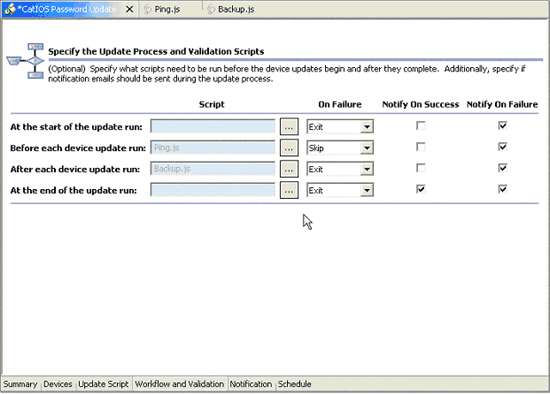This screenshot has width=550, height=394.
Task: Click the Backup.js tab script icon
Action: [211, 9]
